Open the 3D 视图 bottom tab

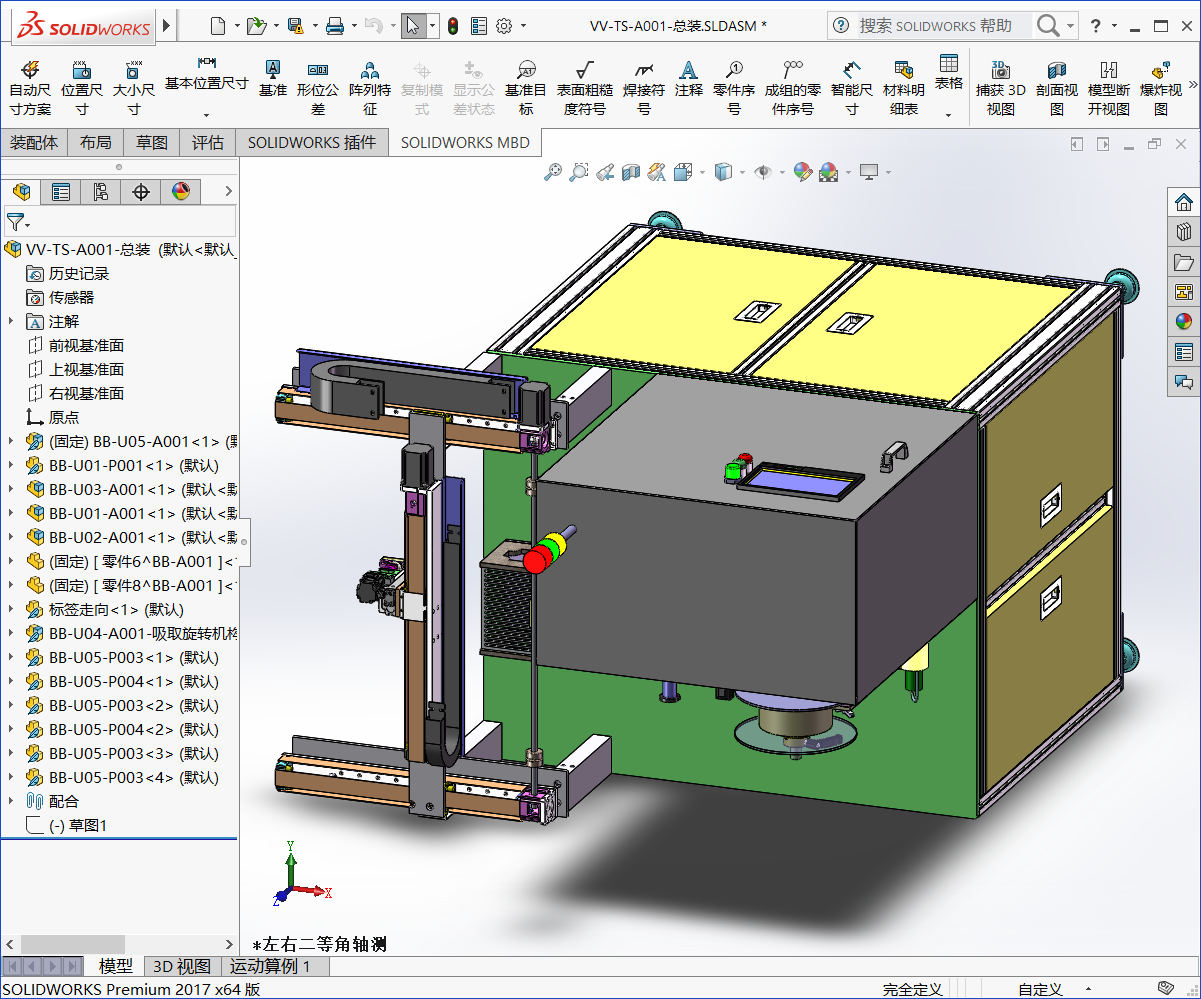pos(180,966)
